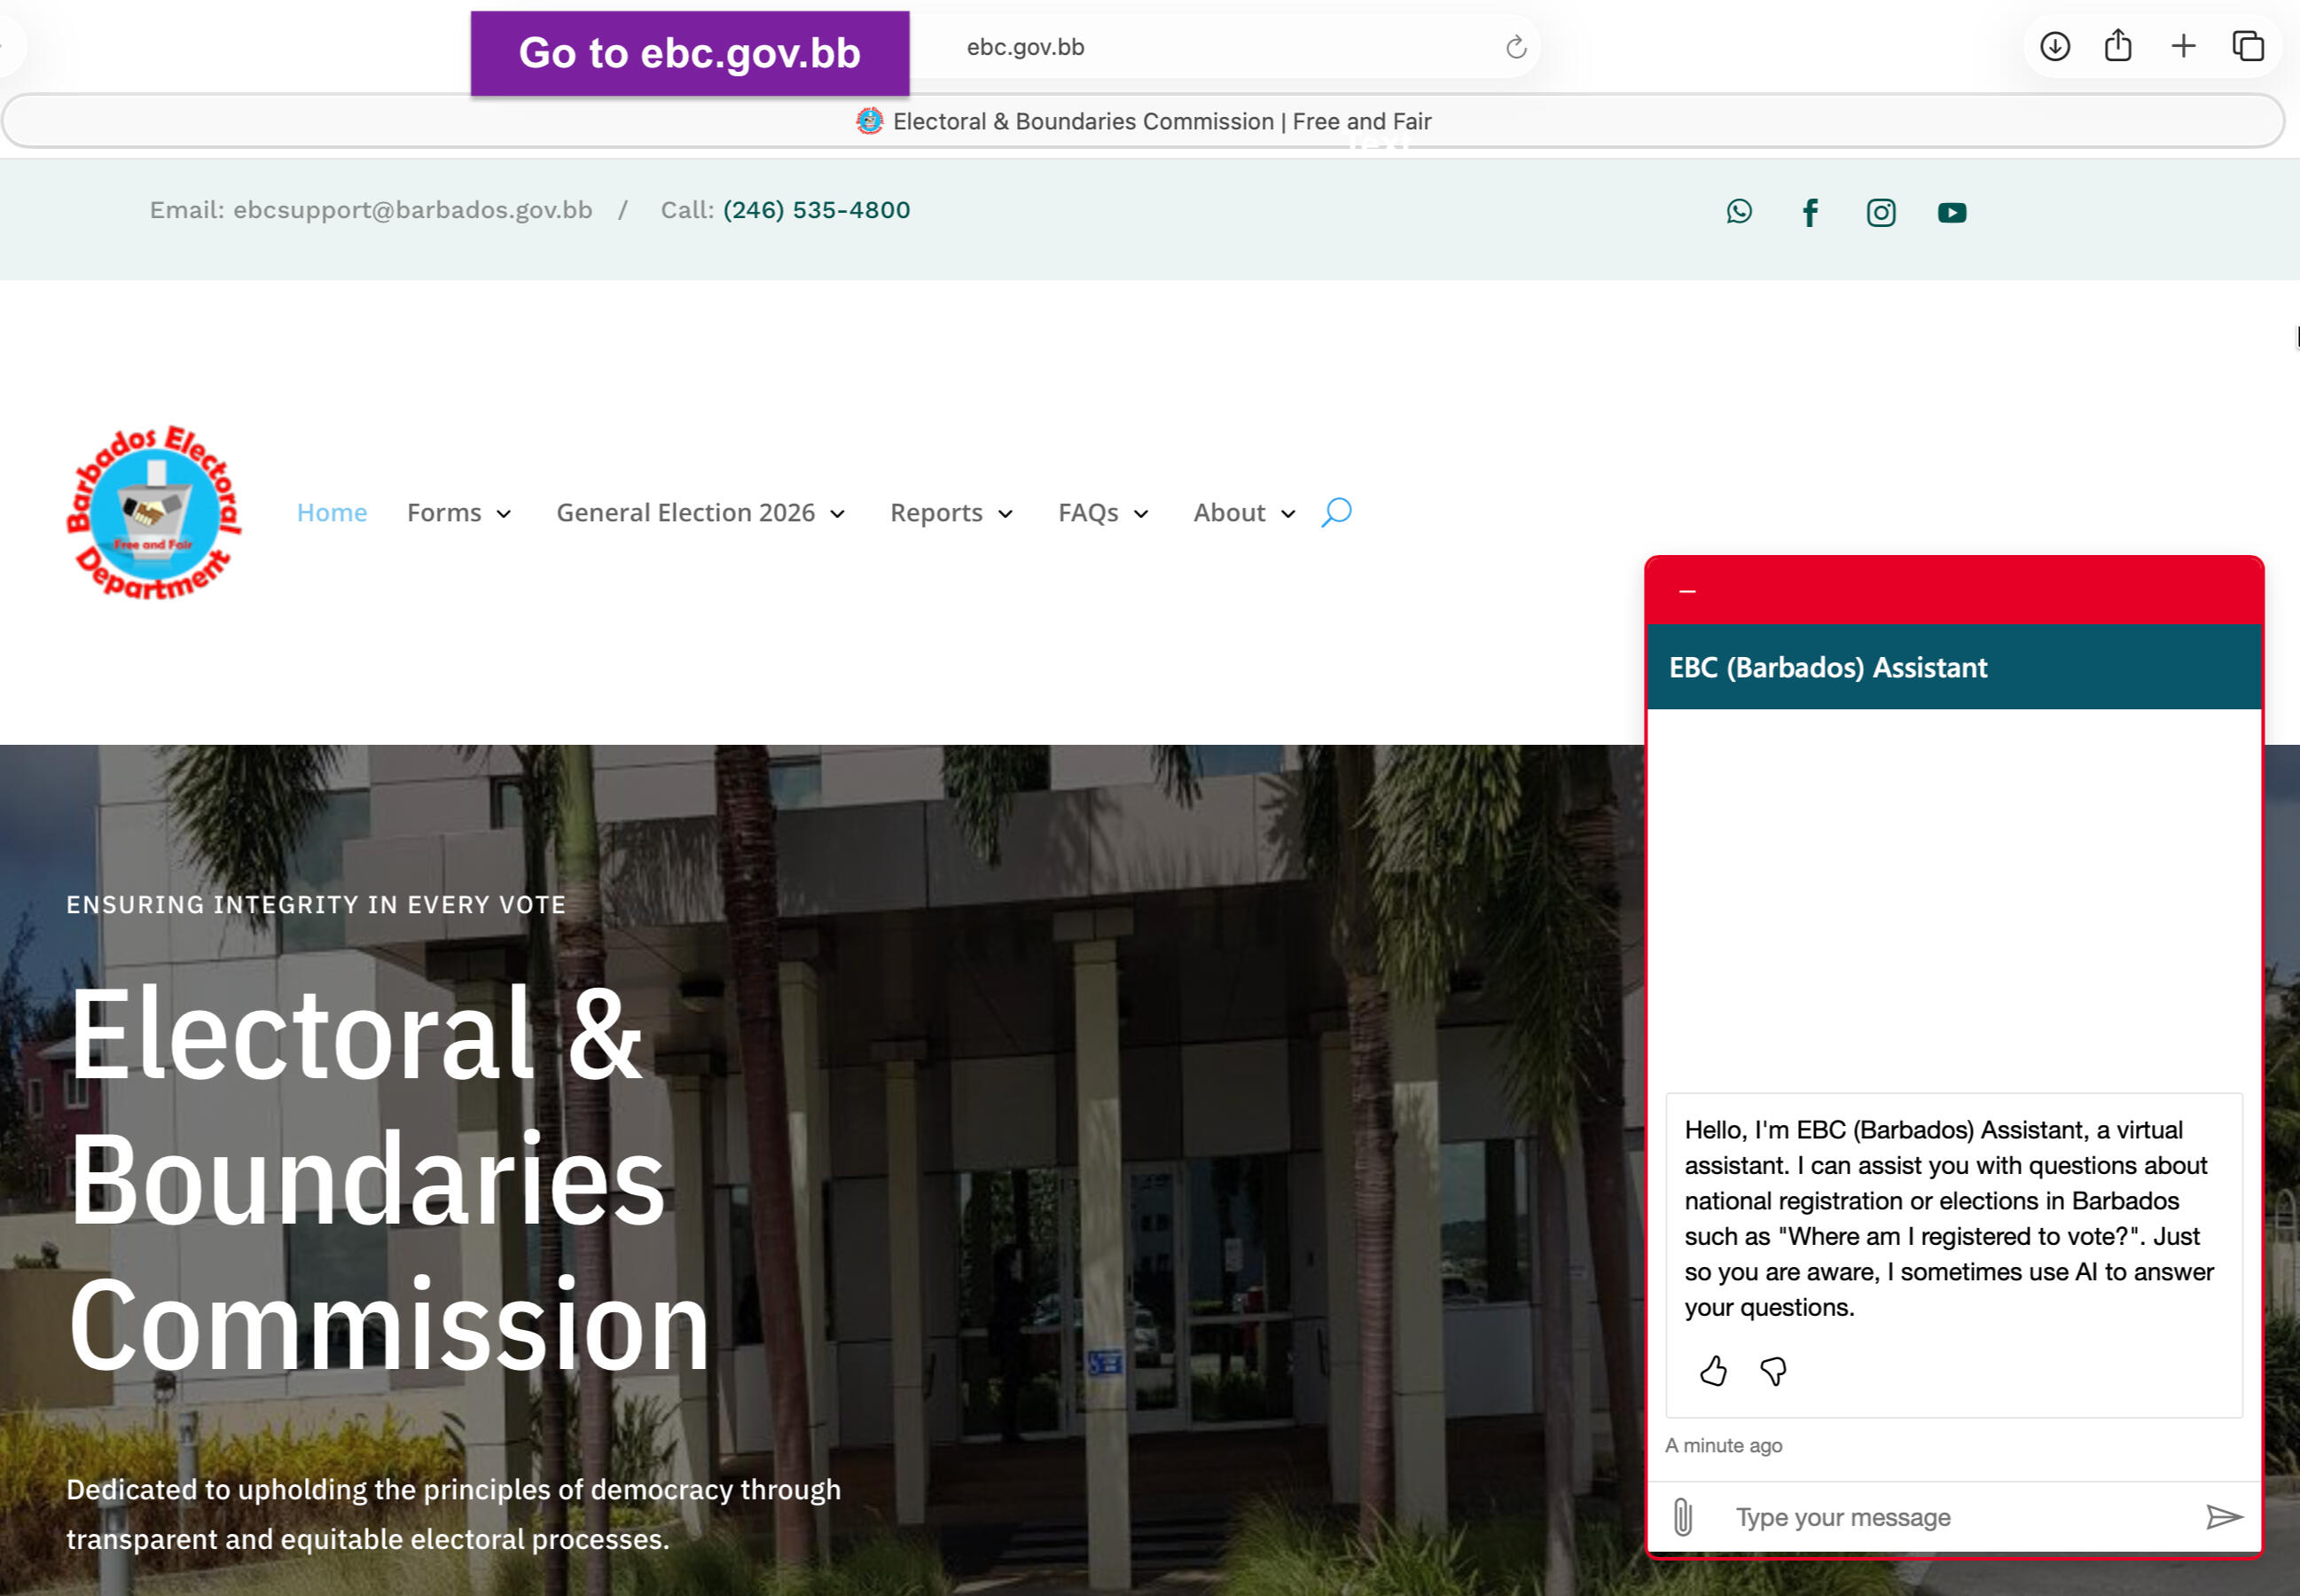Open the Facebook page icon

pos(1809,212)
